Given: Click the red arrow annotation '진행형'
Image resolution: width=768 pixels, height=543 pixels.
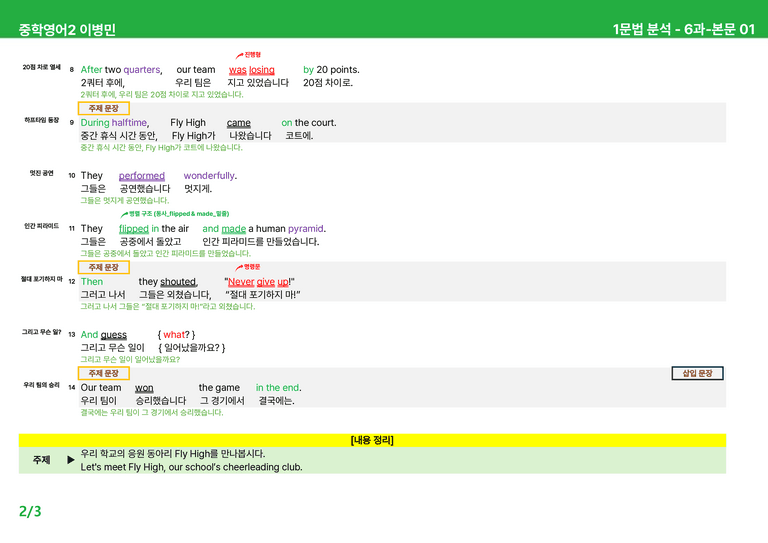Looking at the screenshot, I should (248, 55).
